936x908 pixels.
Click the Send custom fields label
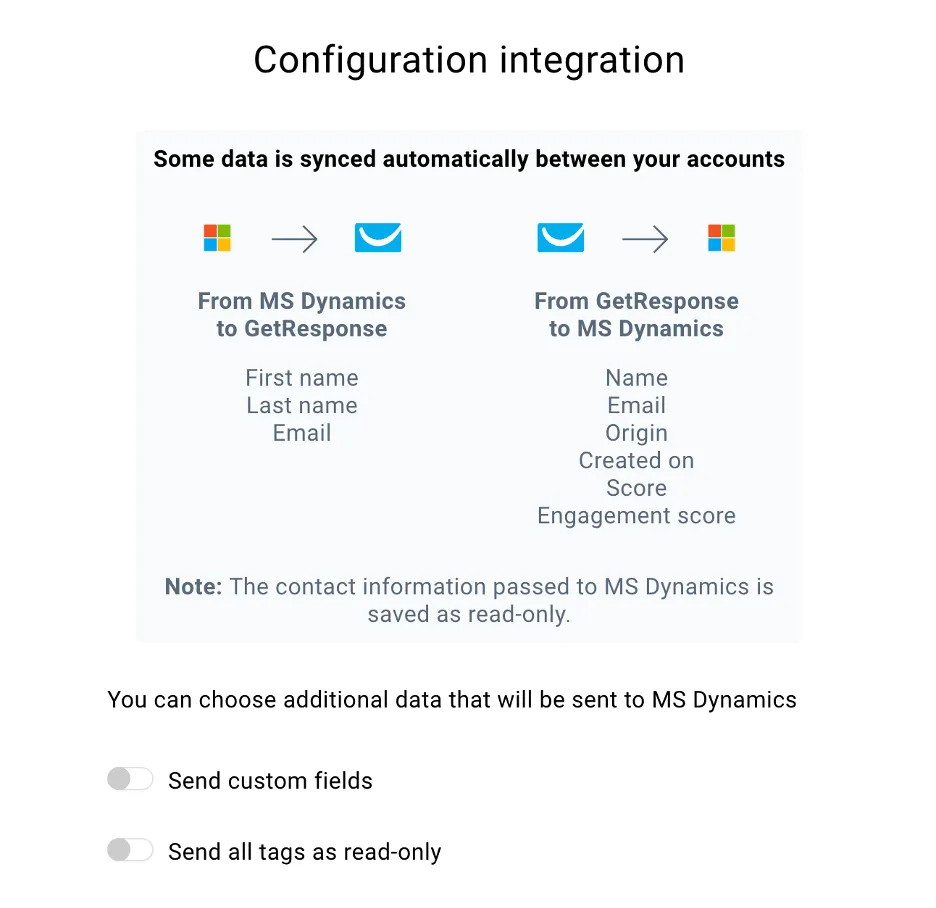click(270, 781)
